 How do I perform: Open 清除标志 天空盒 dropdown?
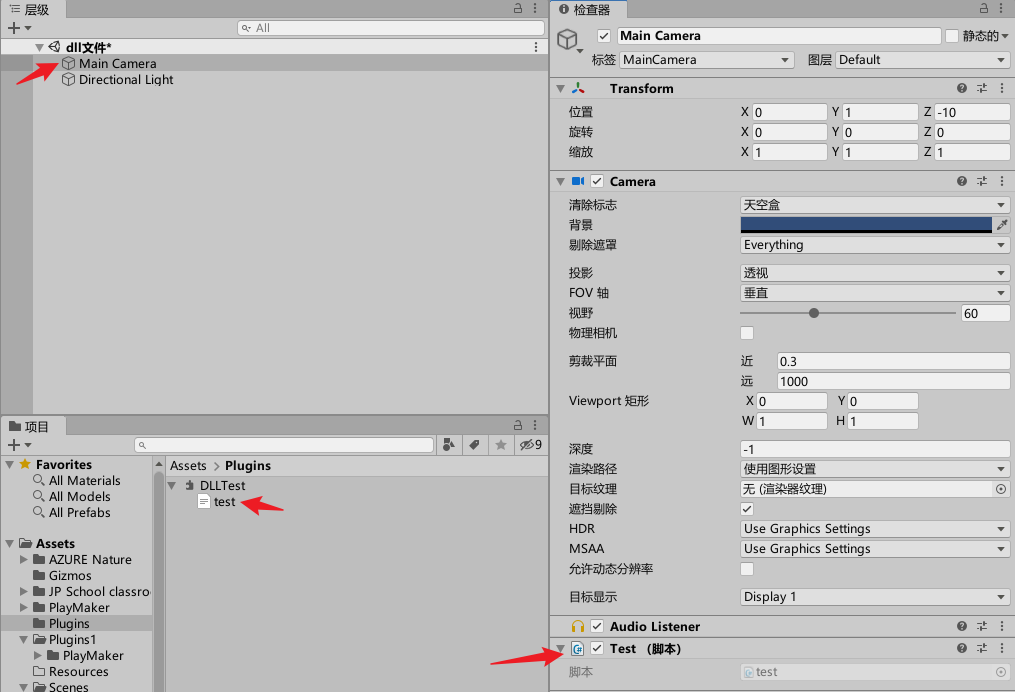tap(875, 205)
